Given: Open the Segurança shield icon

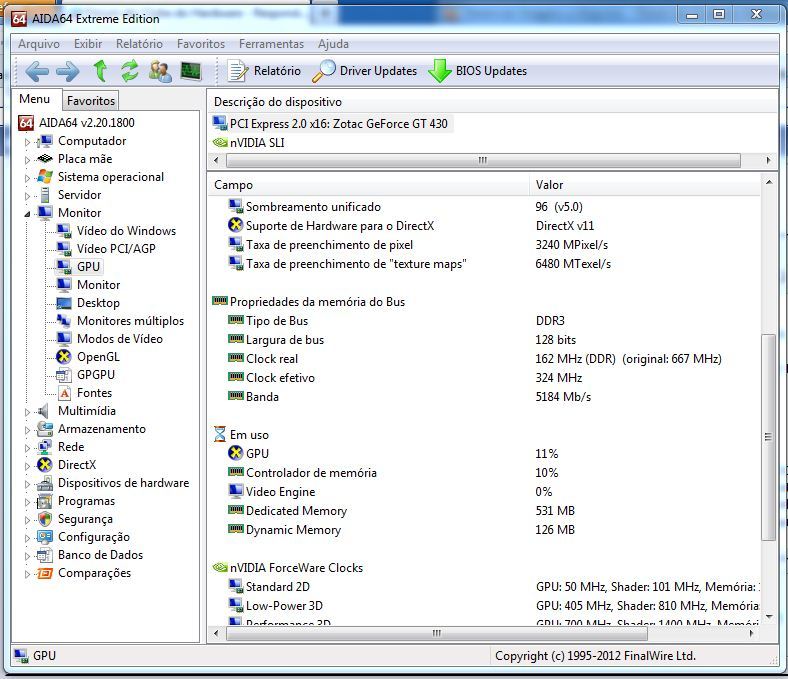Looking at the screenshot, I should point(45,519).
